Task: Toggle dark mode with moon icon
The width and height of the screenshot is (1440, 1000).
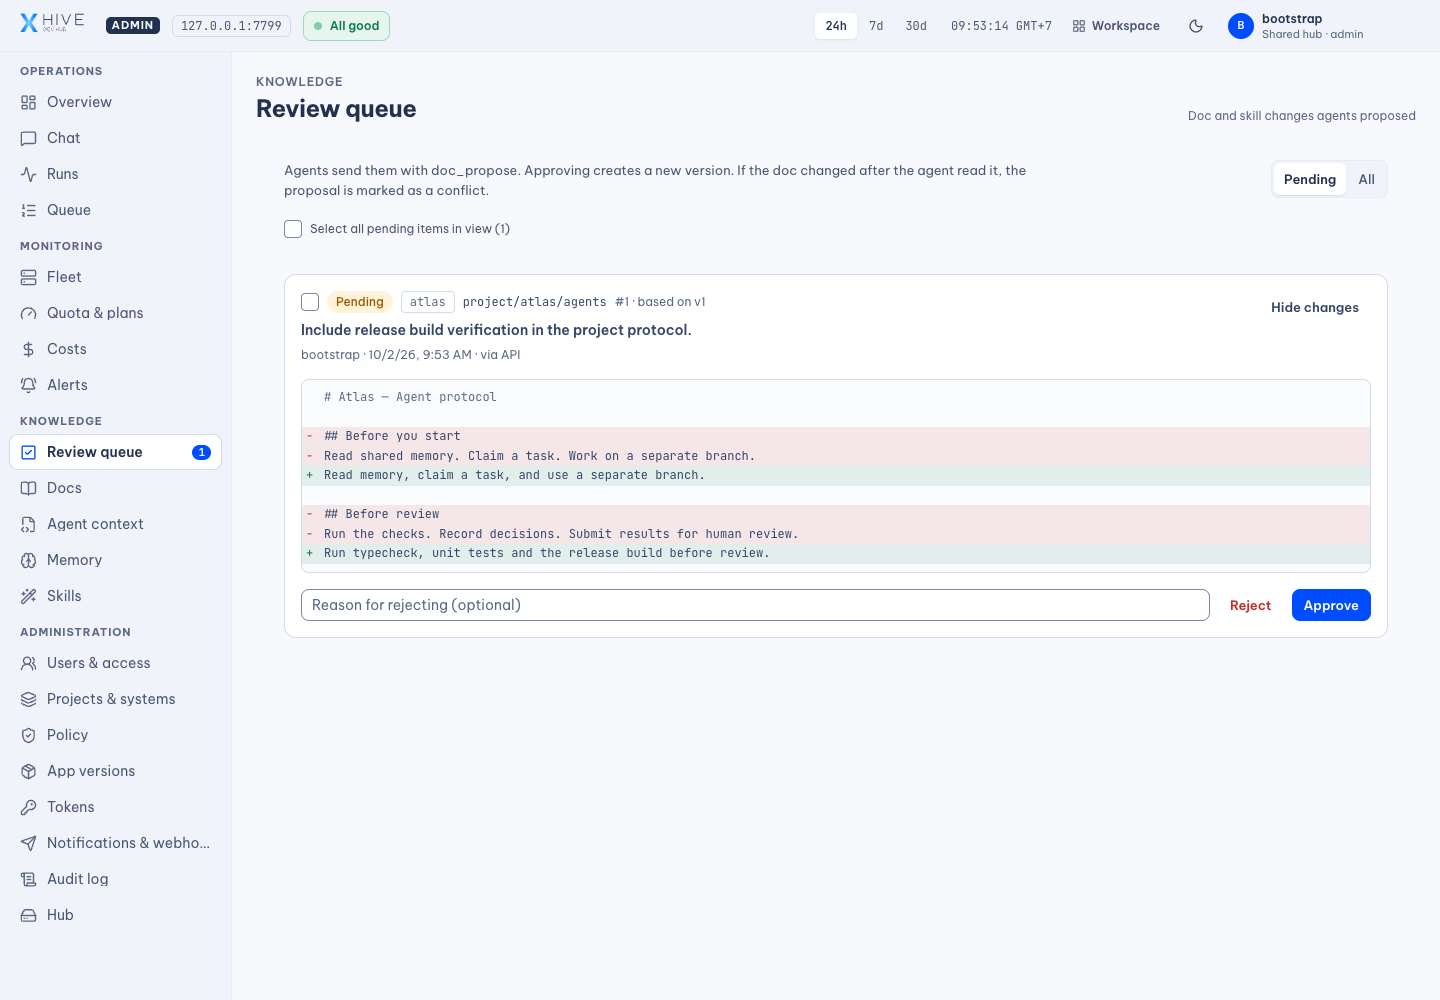Action: (x=1196, y=26)
